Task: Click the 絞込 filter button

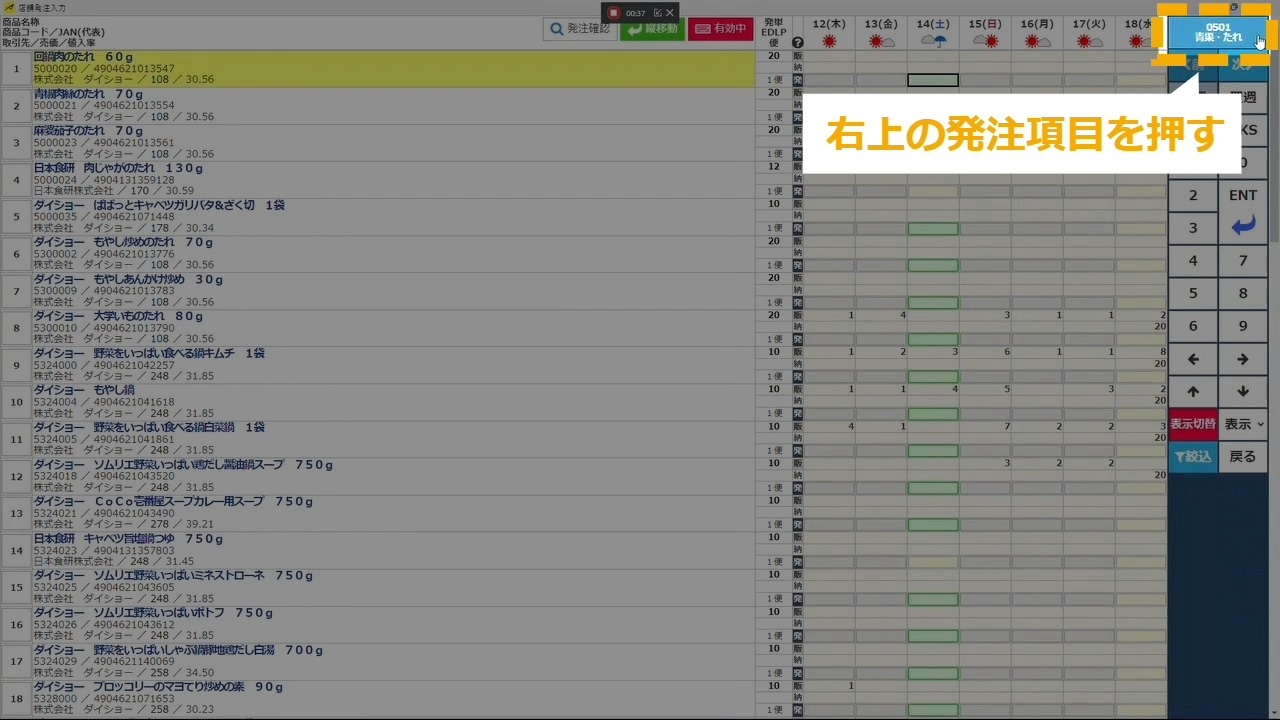Action: [x=1193, y=456]
